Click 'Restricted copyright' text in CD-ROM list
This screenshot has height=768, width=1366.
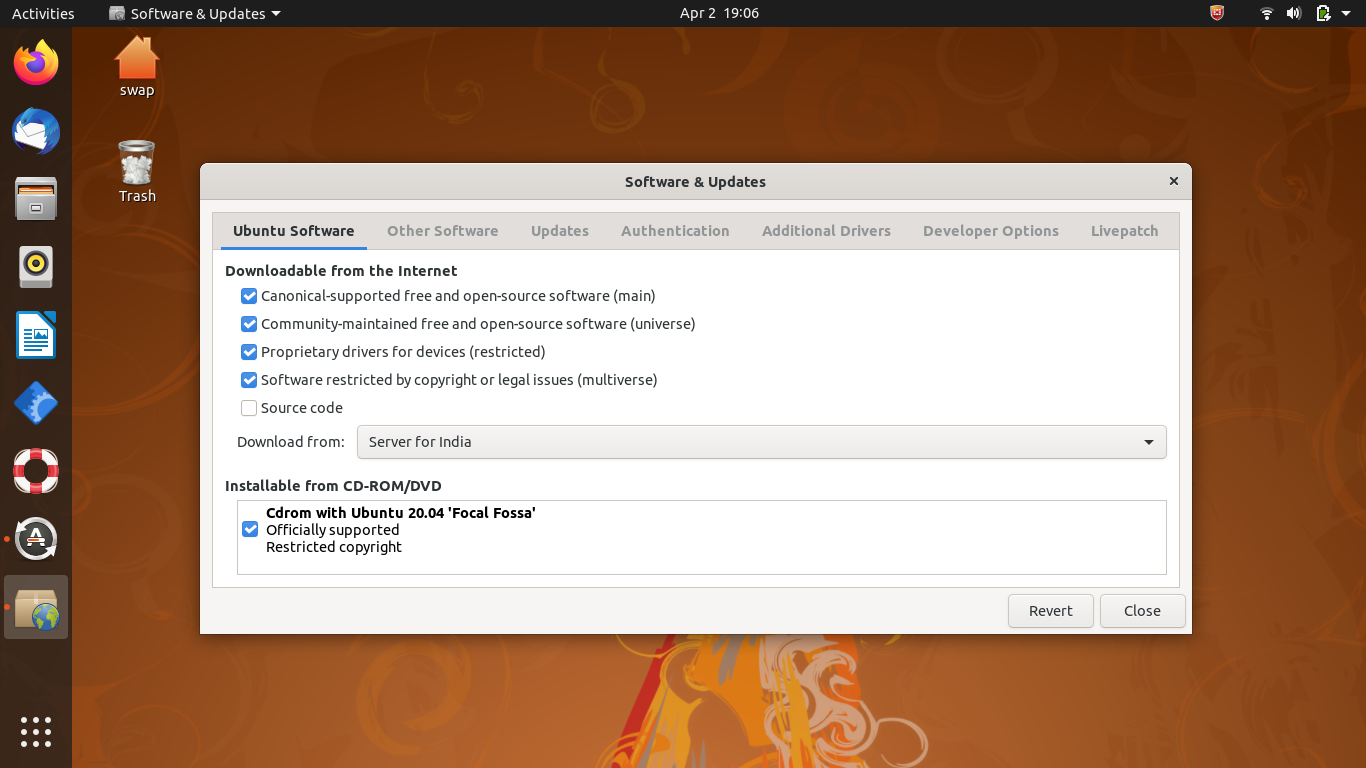[334, 547]
